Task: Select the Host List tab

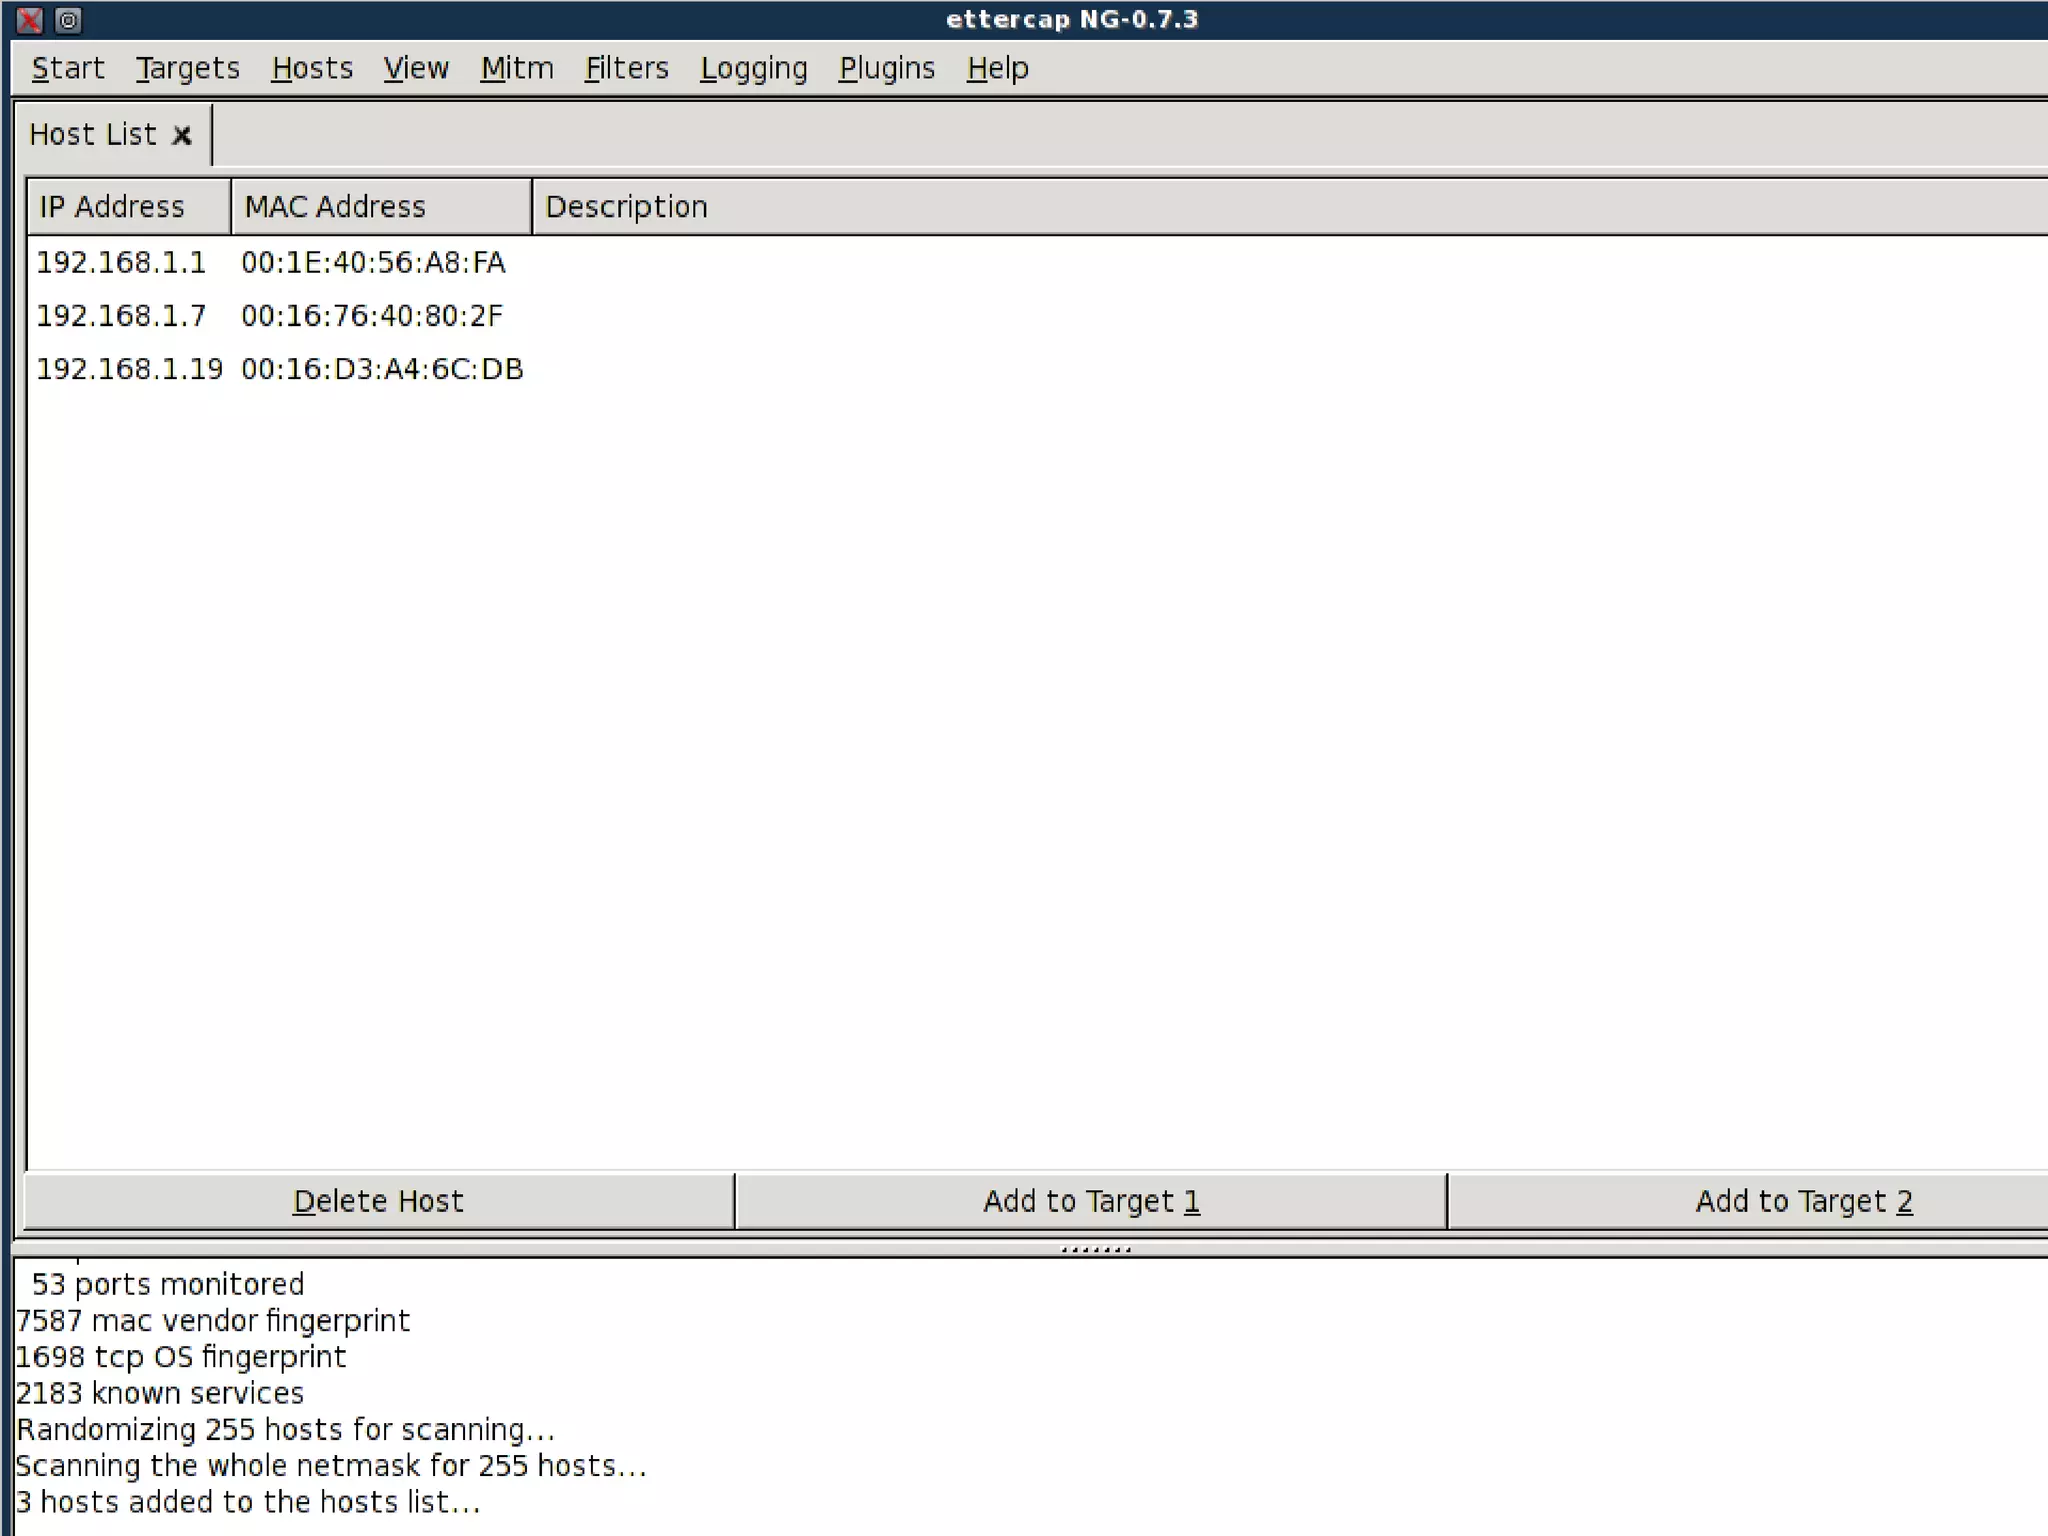Action: pyautogui.click(x=93, y=135)
